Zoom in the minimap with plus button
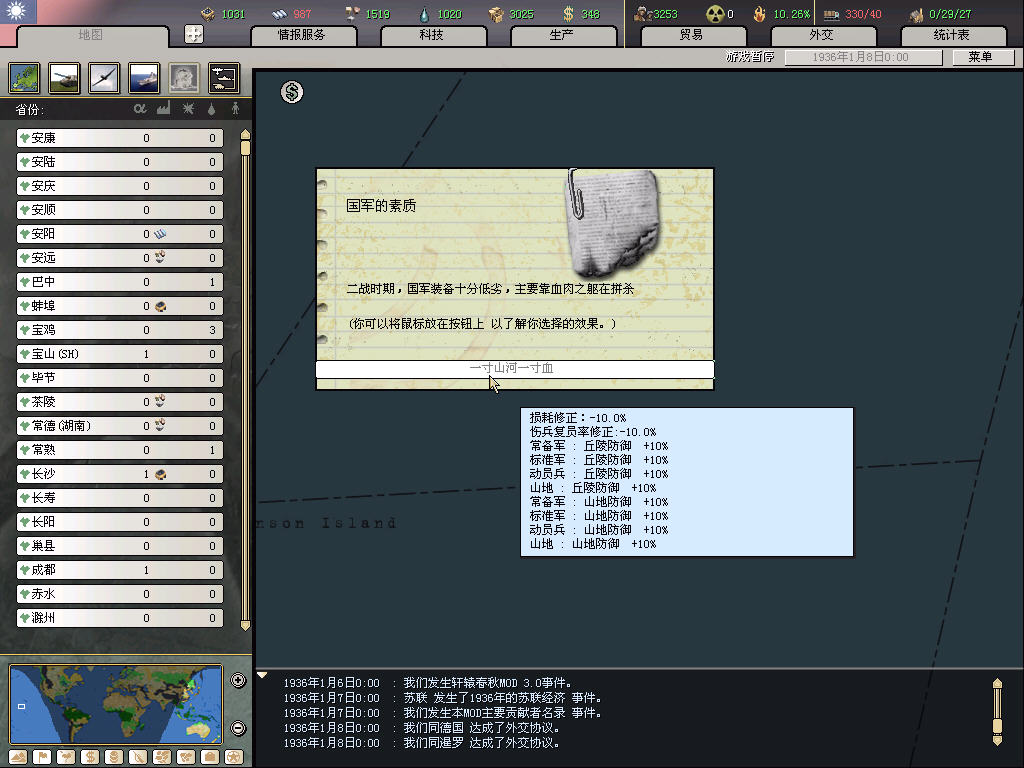 click(238, 681)
